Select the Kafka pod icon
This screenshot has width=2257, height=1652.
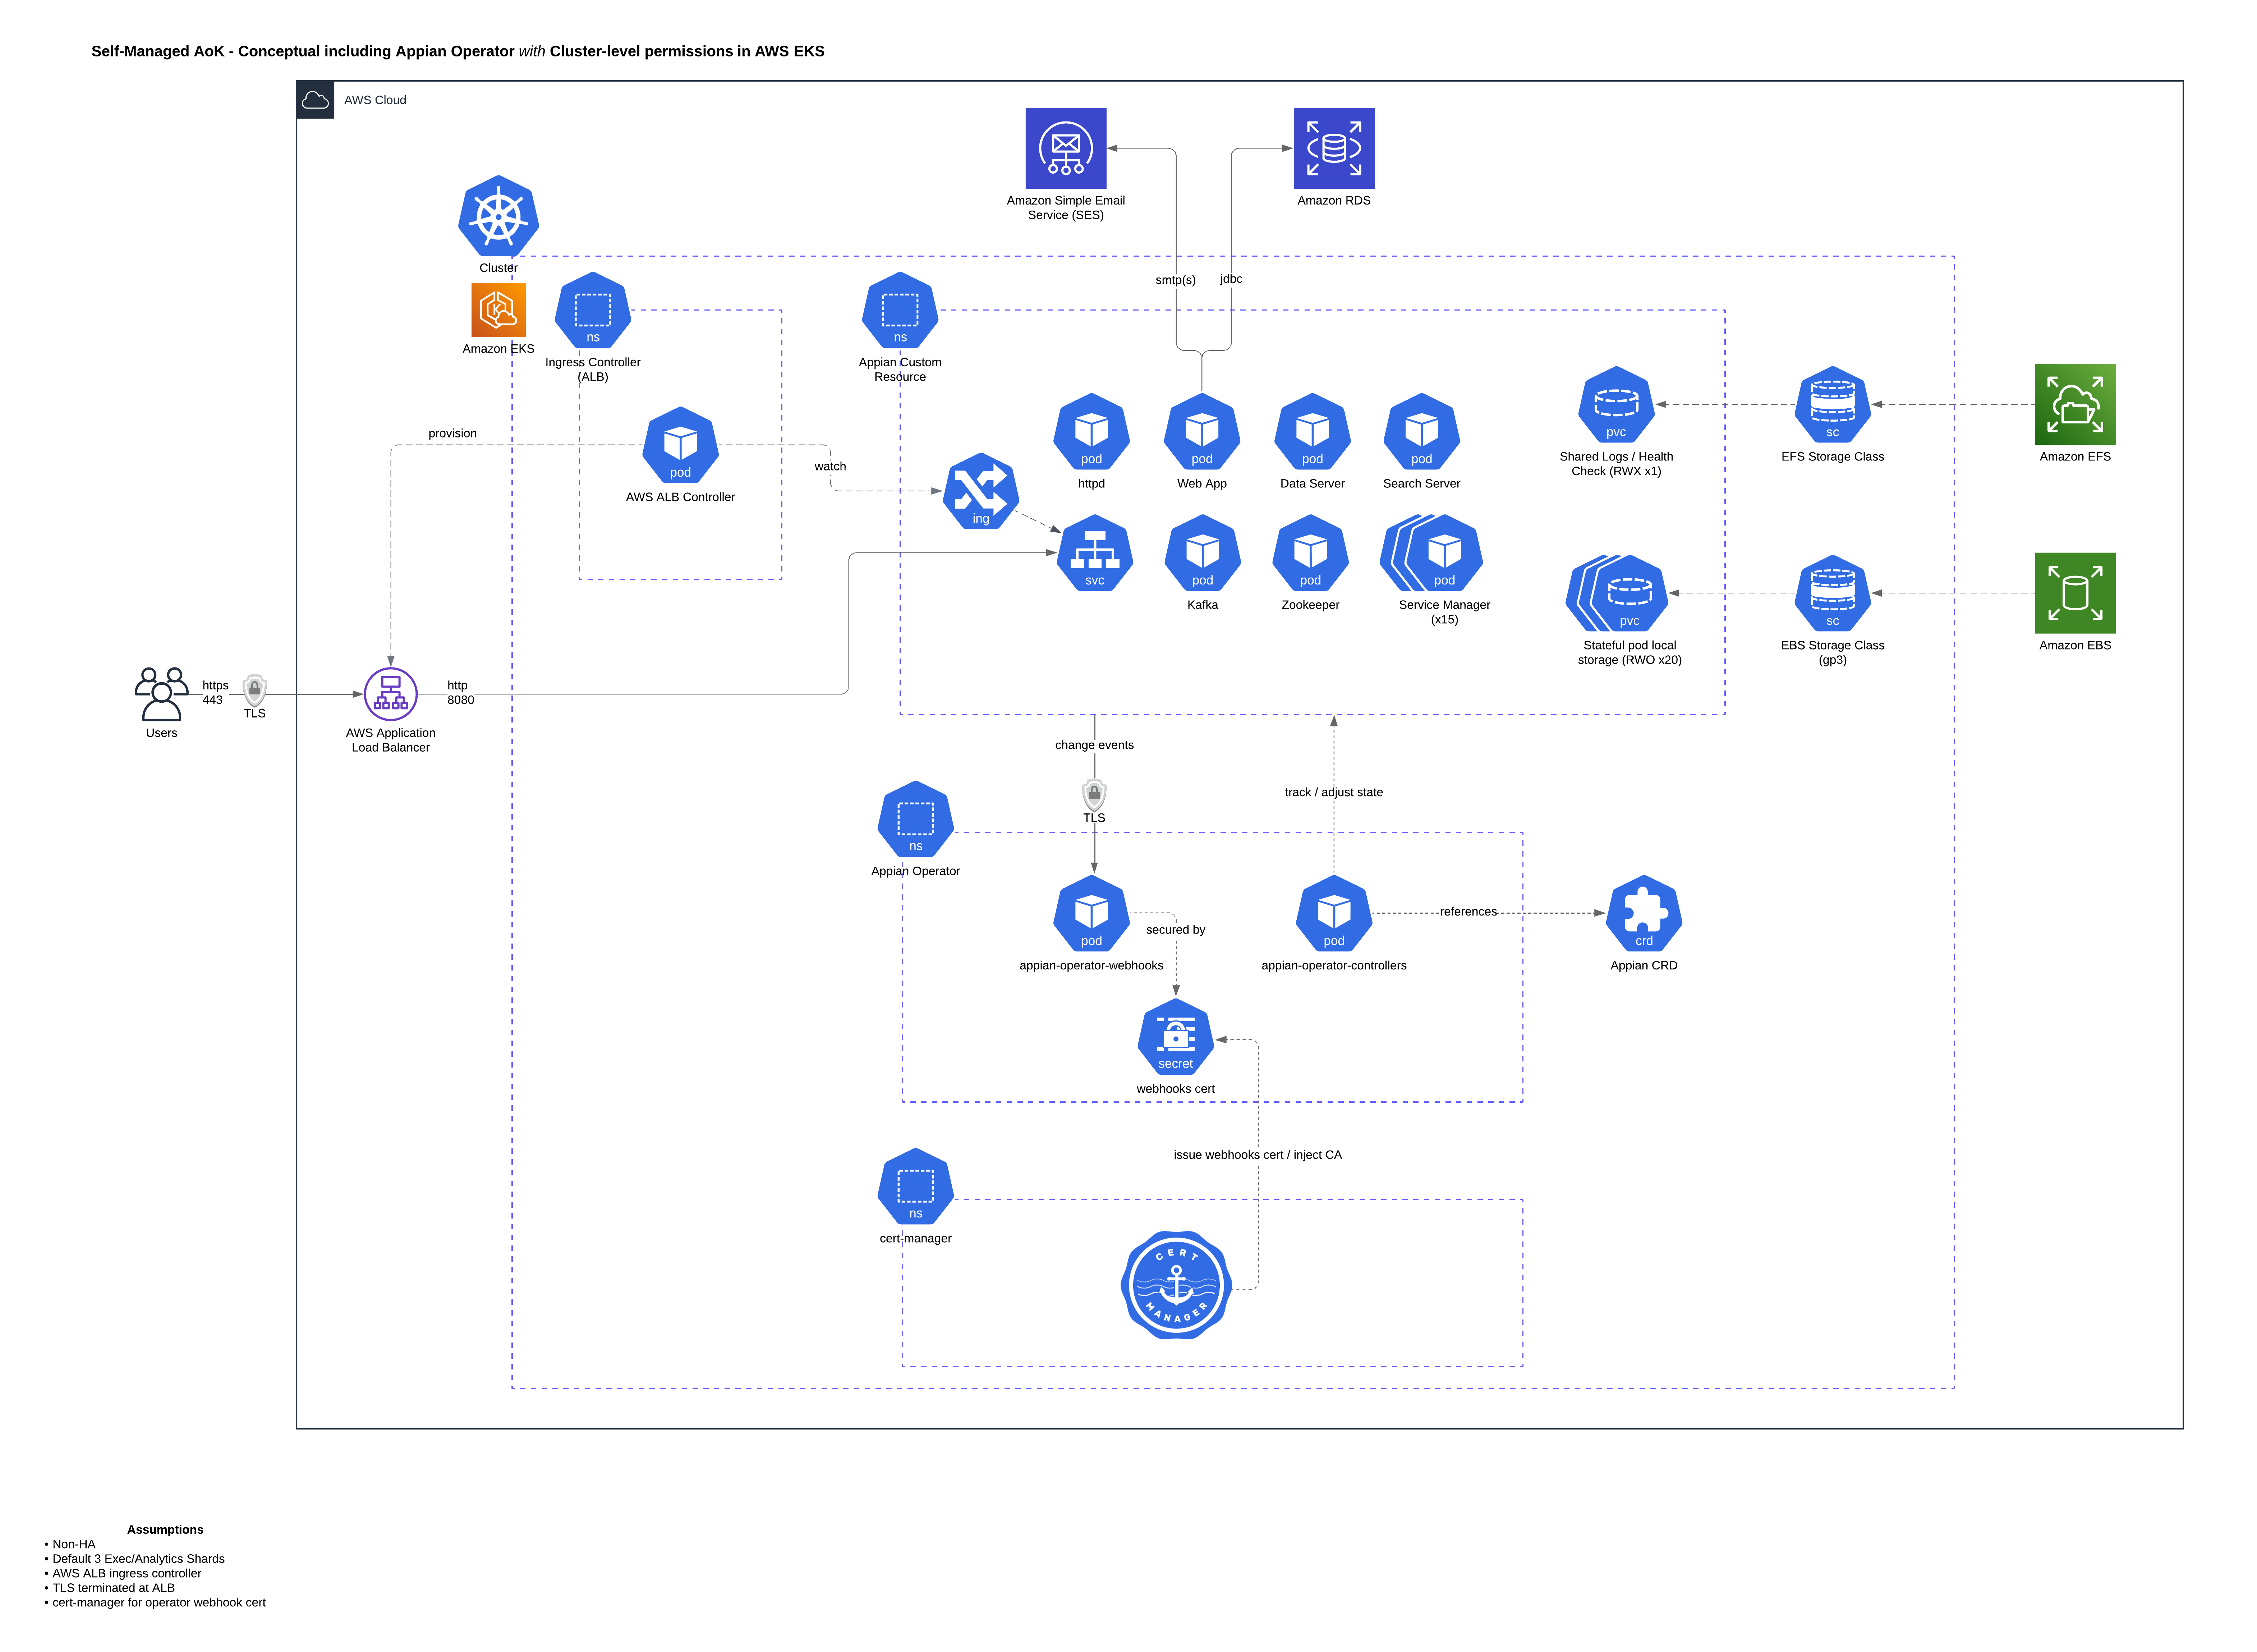coord(1202,553)
